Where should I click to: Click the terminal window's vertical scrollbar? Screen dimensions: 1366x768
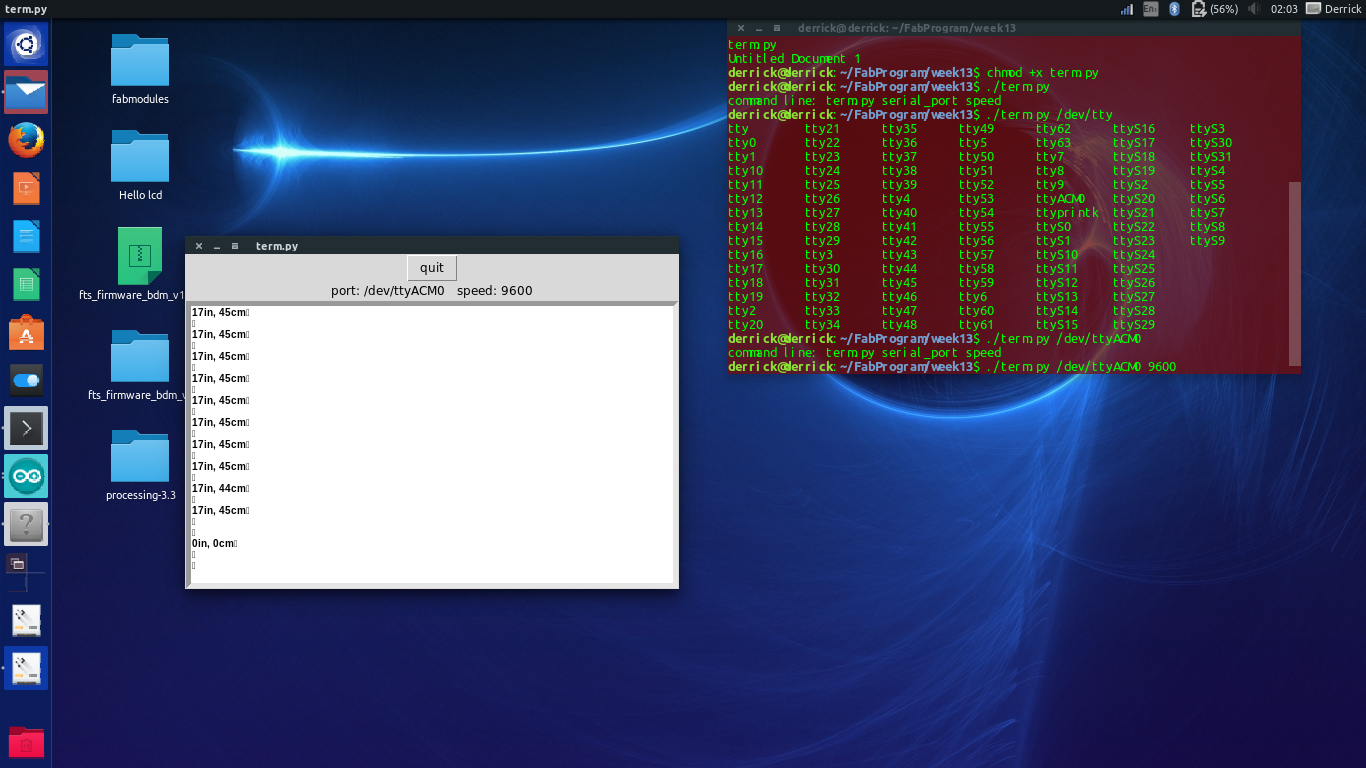[1295, 273]
